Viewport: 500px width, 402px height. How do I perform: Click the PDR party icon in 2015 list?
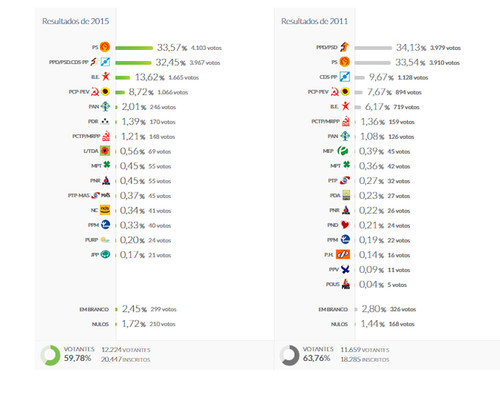point(105,121)
